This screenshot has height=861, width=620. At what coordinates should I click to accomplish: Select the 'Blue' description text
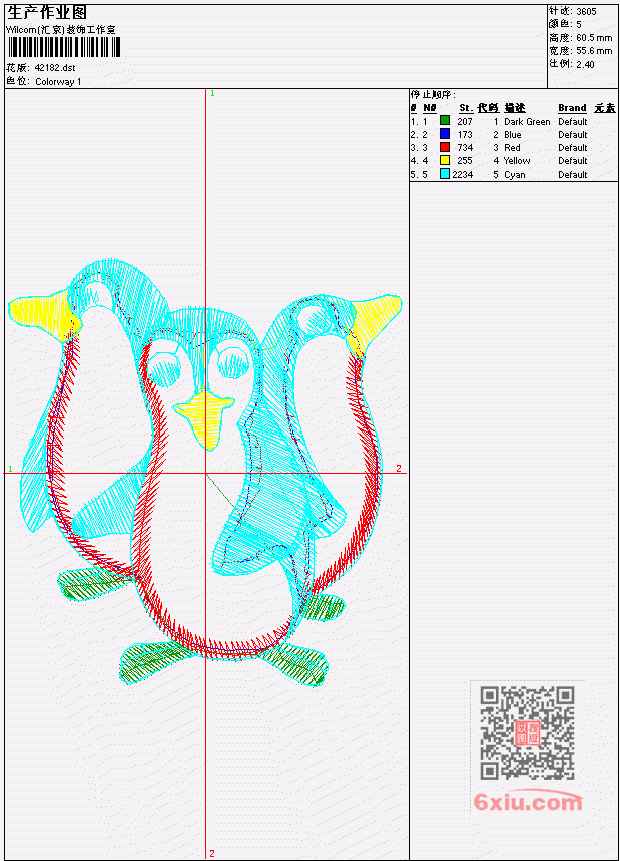coord(512,135)
